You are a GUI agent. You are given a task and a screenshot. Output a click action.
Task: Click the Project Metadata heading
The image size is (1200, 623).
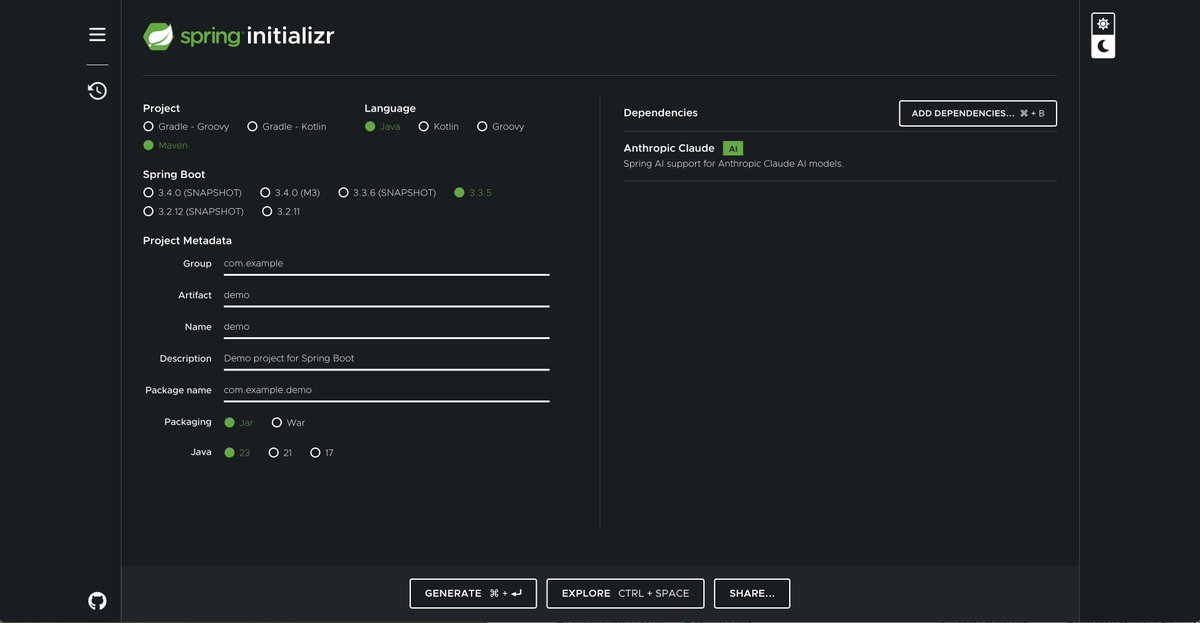coord(187,241)
